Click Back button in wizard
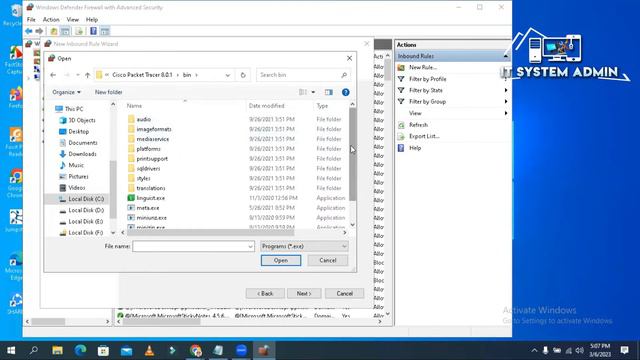This screenshot has height=360, width=640. pyautogui.click(x=265, y=293)
